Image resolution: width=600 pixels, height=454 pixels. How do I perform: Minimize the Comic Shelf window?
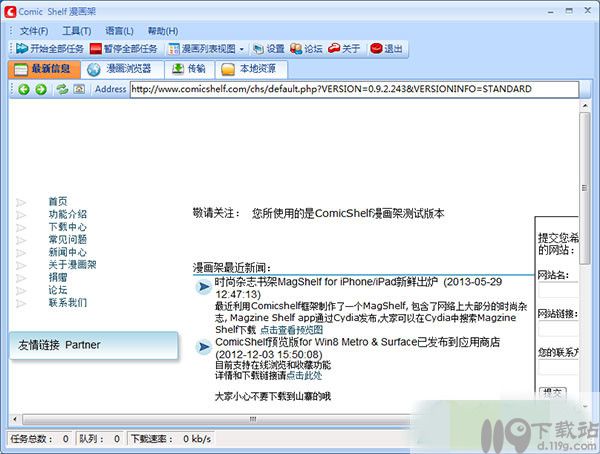[x=551, y=11]
